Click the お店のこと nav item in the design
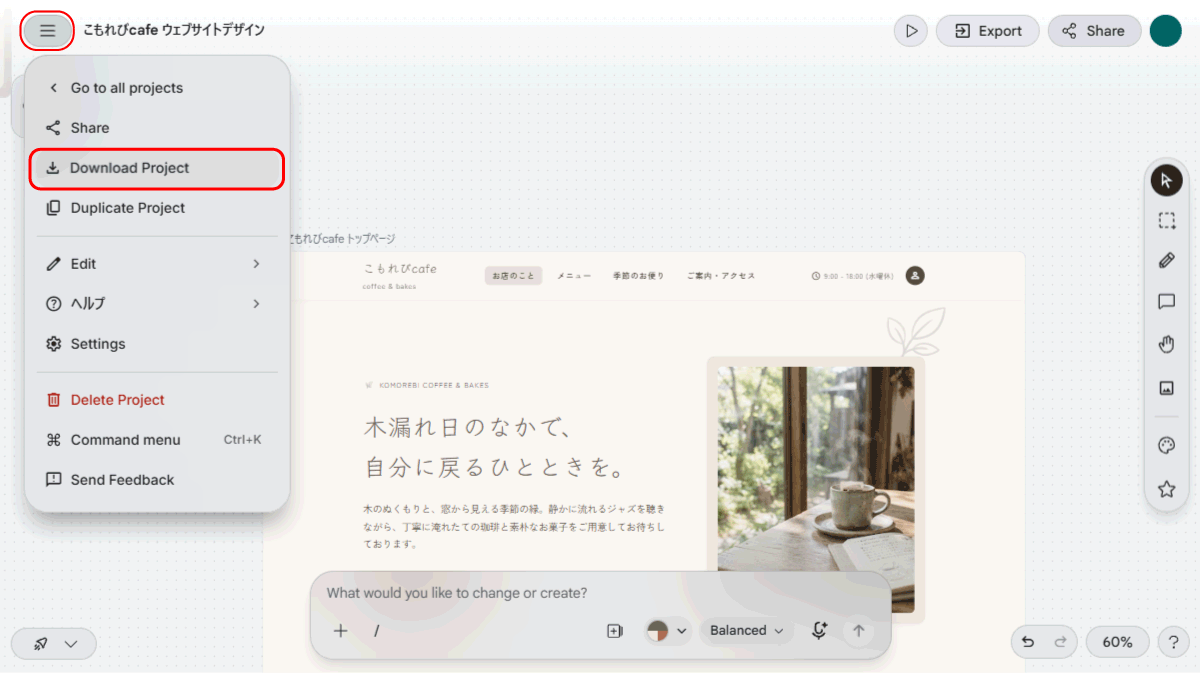The height and width of the screenshot is (675, 1200). coord(513,276)
